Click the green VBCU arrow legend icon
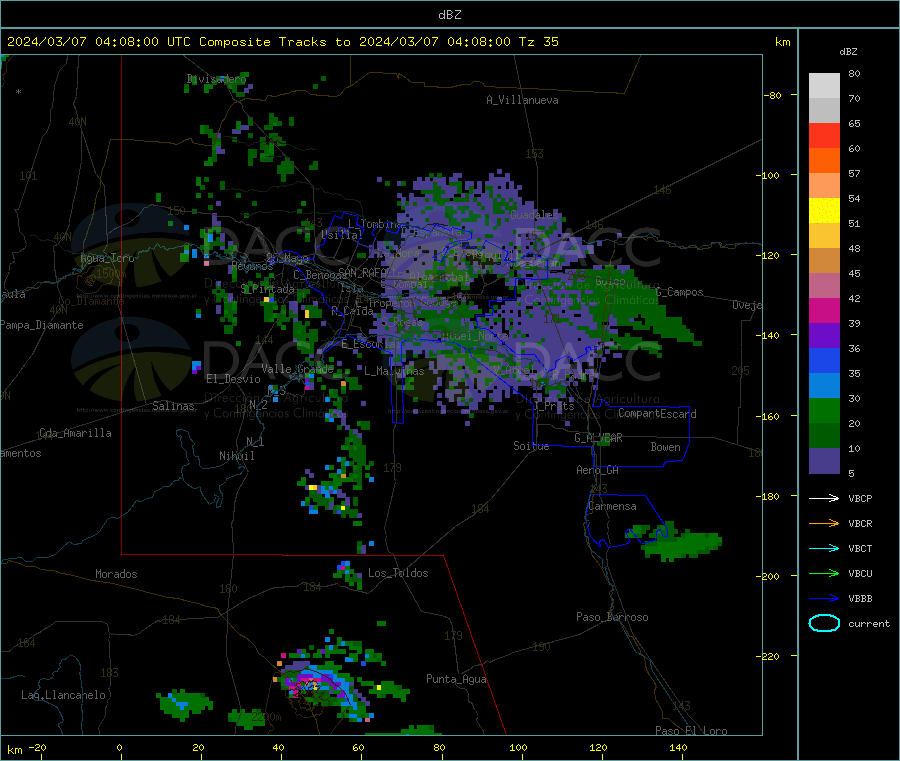The height and width of the screenshot is (761, 900). tap(824, 573)
